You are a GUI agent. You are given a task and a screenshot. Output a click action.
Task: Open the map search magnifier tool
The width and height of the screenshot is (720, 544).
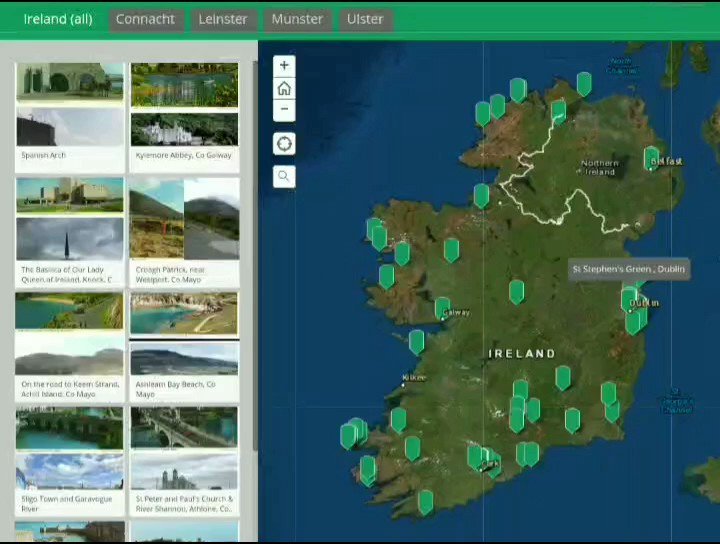coord(284,177)
